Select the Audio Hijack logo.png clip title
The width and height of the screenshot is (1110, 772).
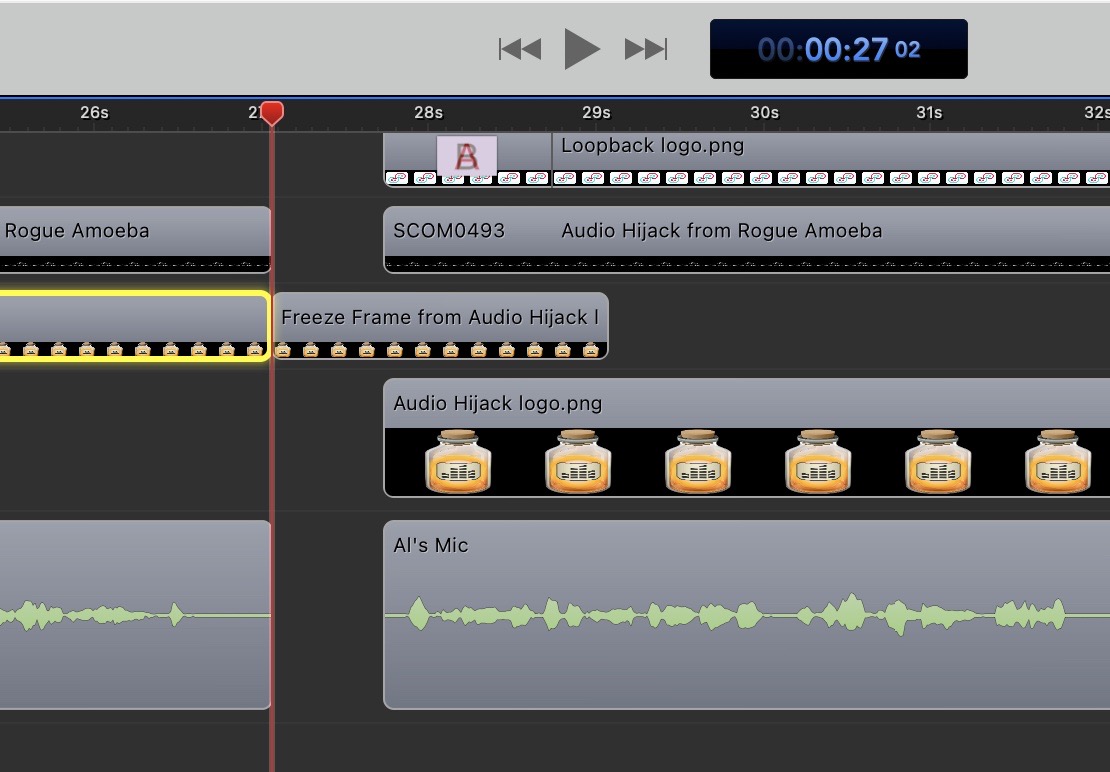pos(498,404)
